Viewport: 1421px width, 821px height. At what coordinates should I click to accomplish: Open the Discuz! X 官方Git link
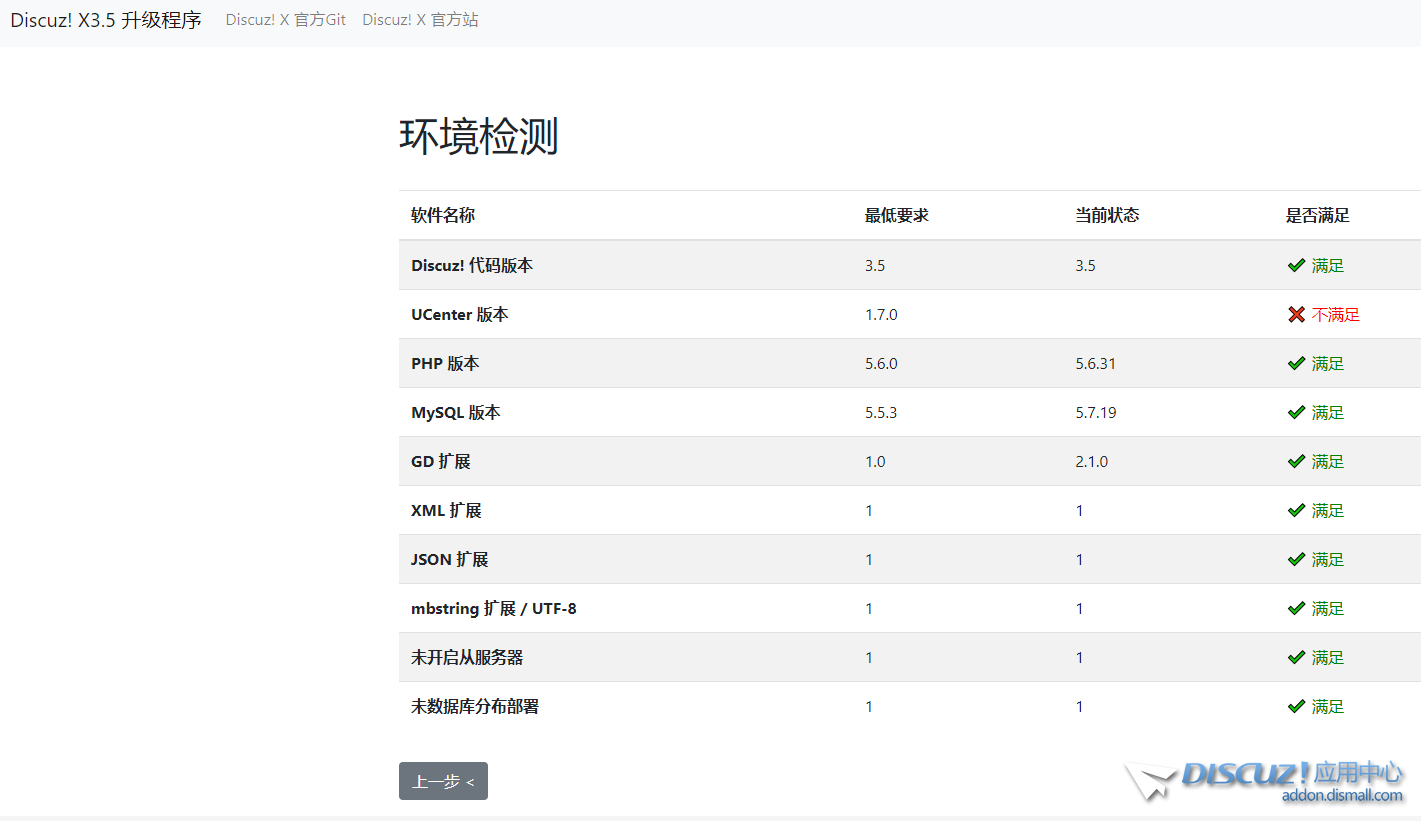tap(286, 20)
